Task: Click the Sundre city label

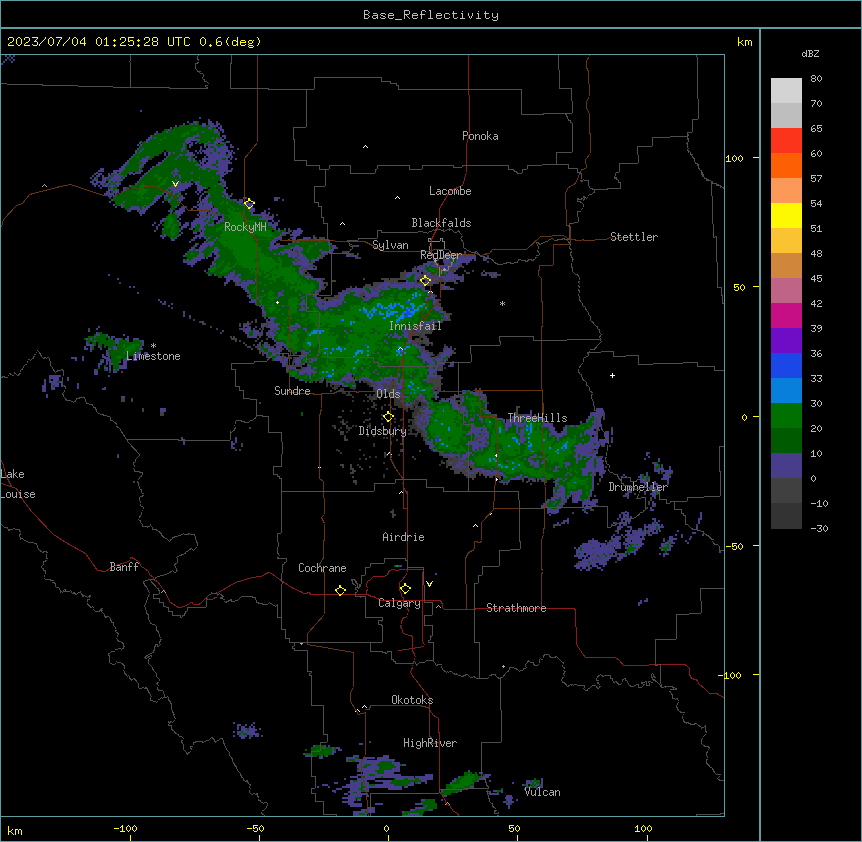Action: point(292,391)
